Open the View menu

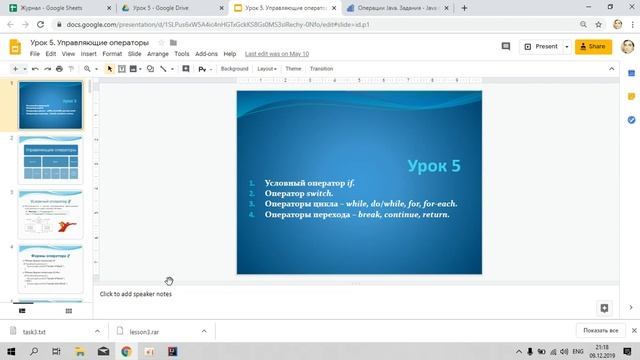68,54
